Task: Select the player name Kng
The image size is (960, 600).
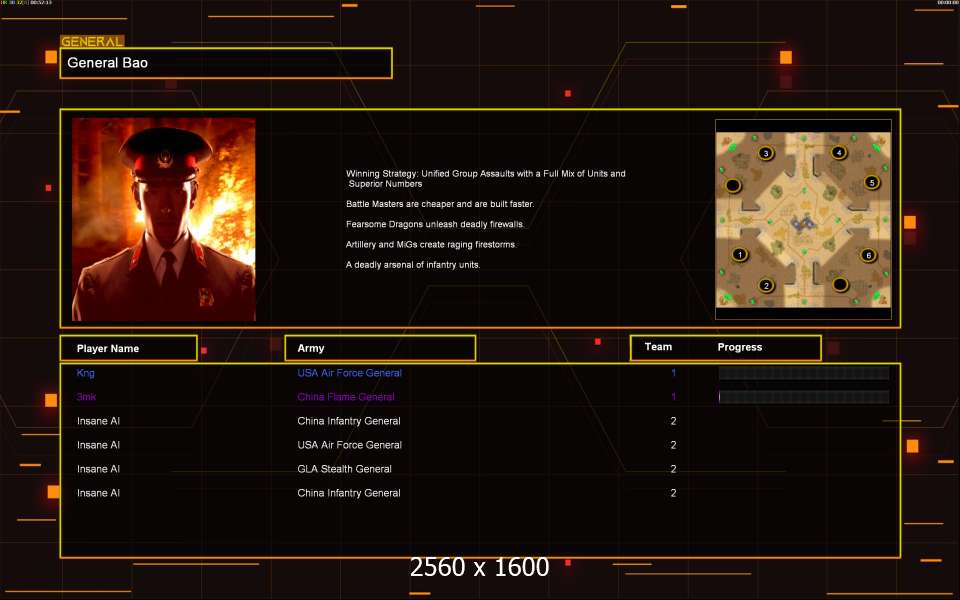Action: [86, 373]
